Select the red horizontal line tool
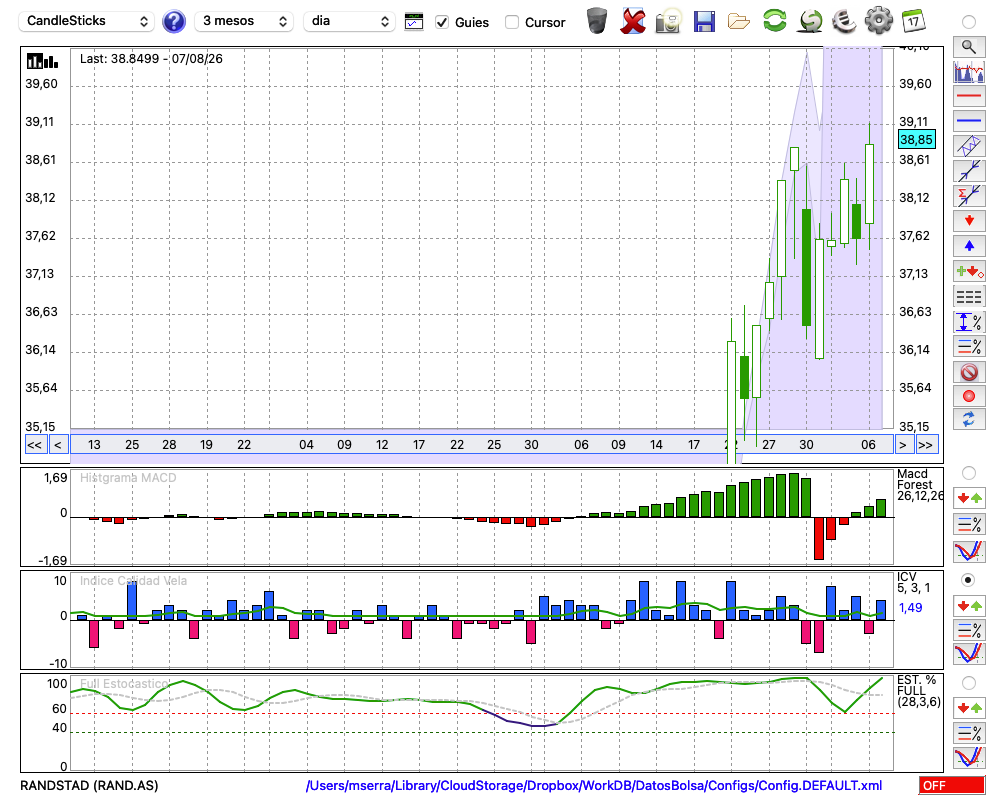 coord(969,96)
